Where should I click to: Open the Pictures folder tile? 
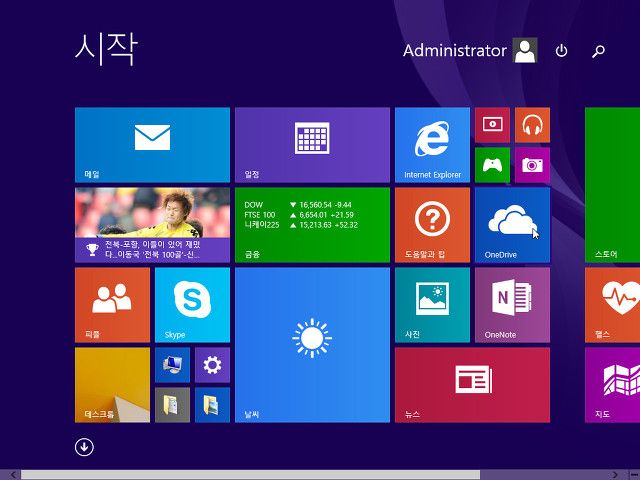[212, 405]
